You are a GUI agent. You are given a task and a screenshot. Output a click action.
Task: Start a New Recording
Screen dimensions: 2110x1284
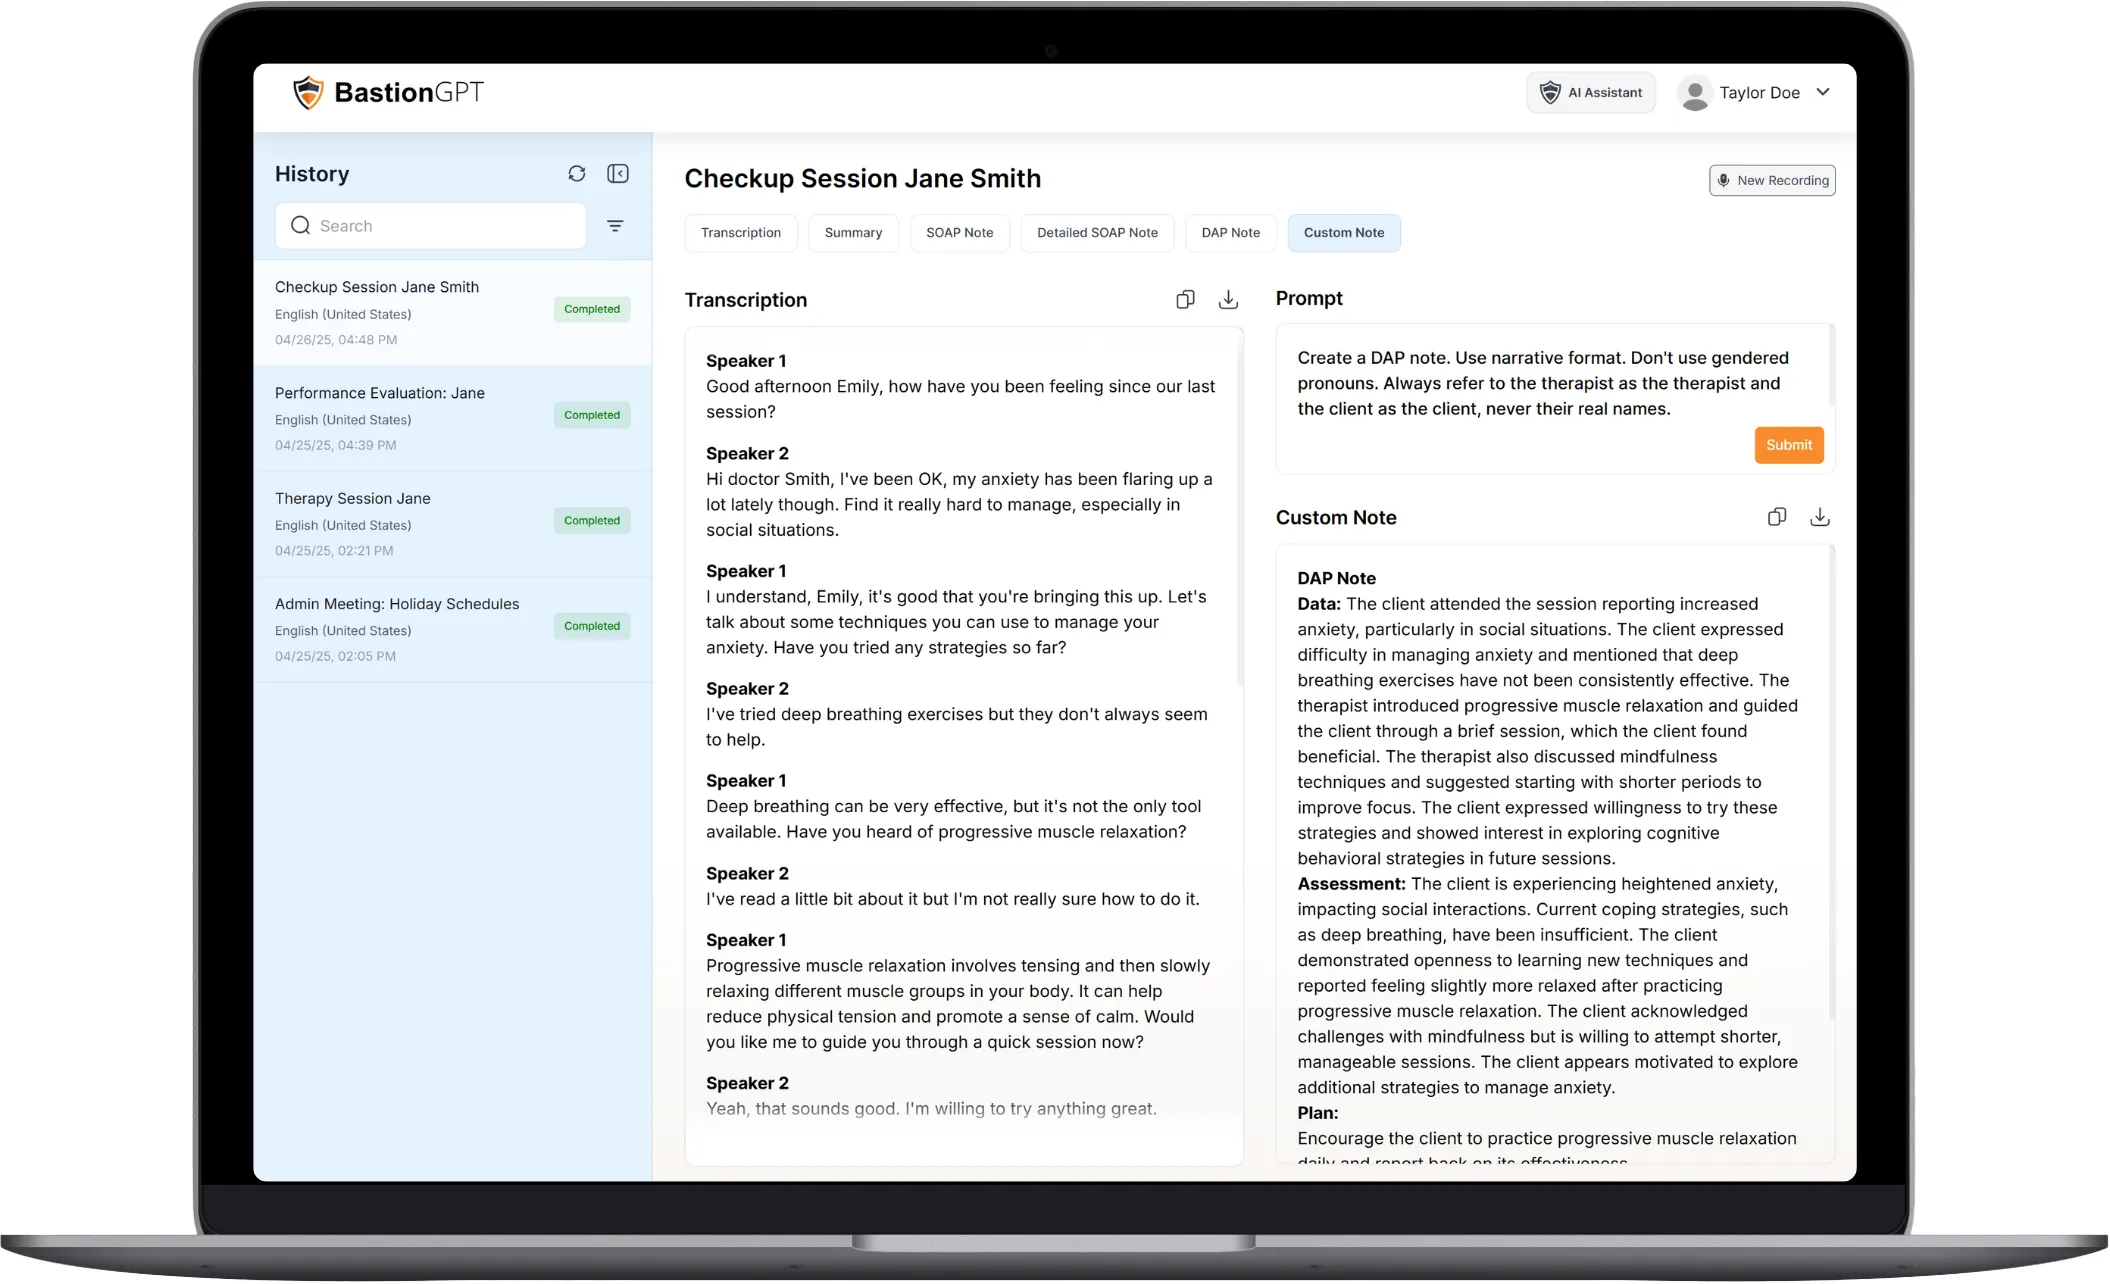coord(1772,181)
